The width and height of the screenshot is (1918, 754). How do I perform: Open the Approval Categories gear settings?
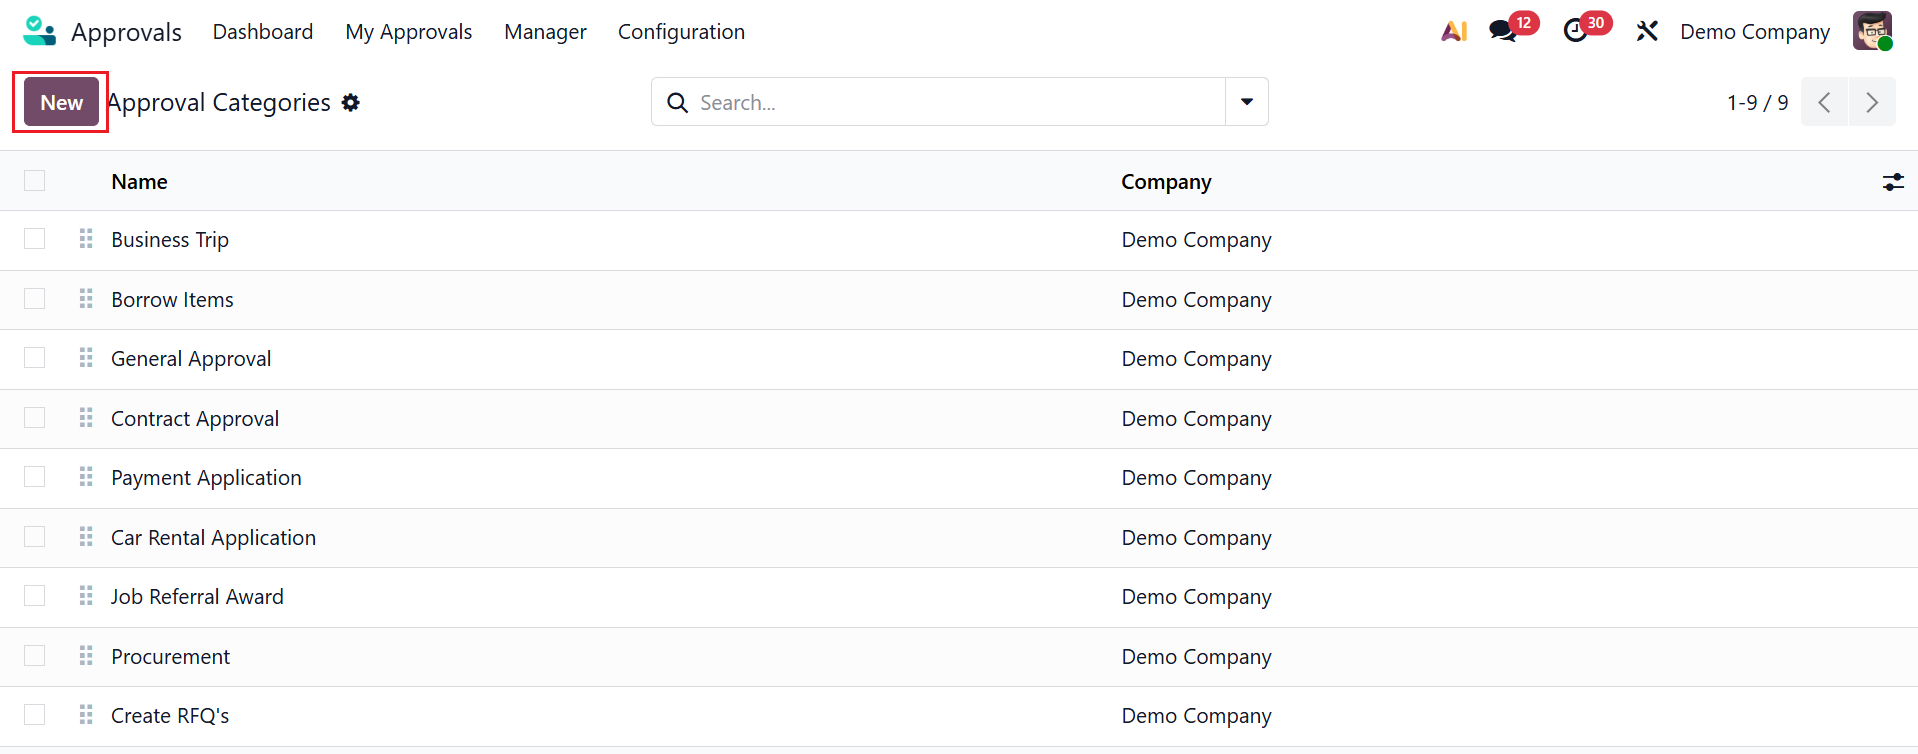pyautogui.click(x=351, y=102)
